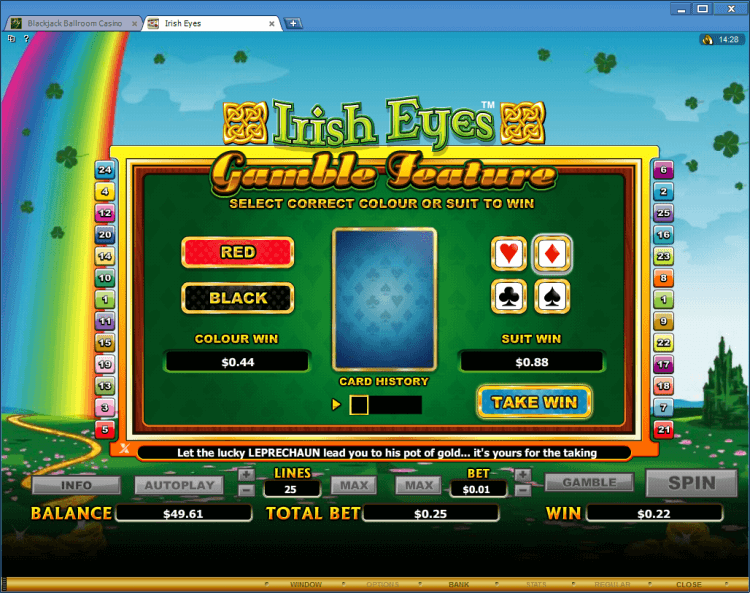The height and width of the screenshot is (593, 750).
Task: Choose the diamonds suit card
Action: click(552, 253)
